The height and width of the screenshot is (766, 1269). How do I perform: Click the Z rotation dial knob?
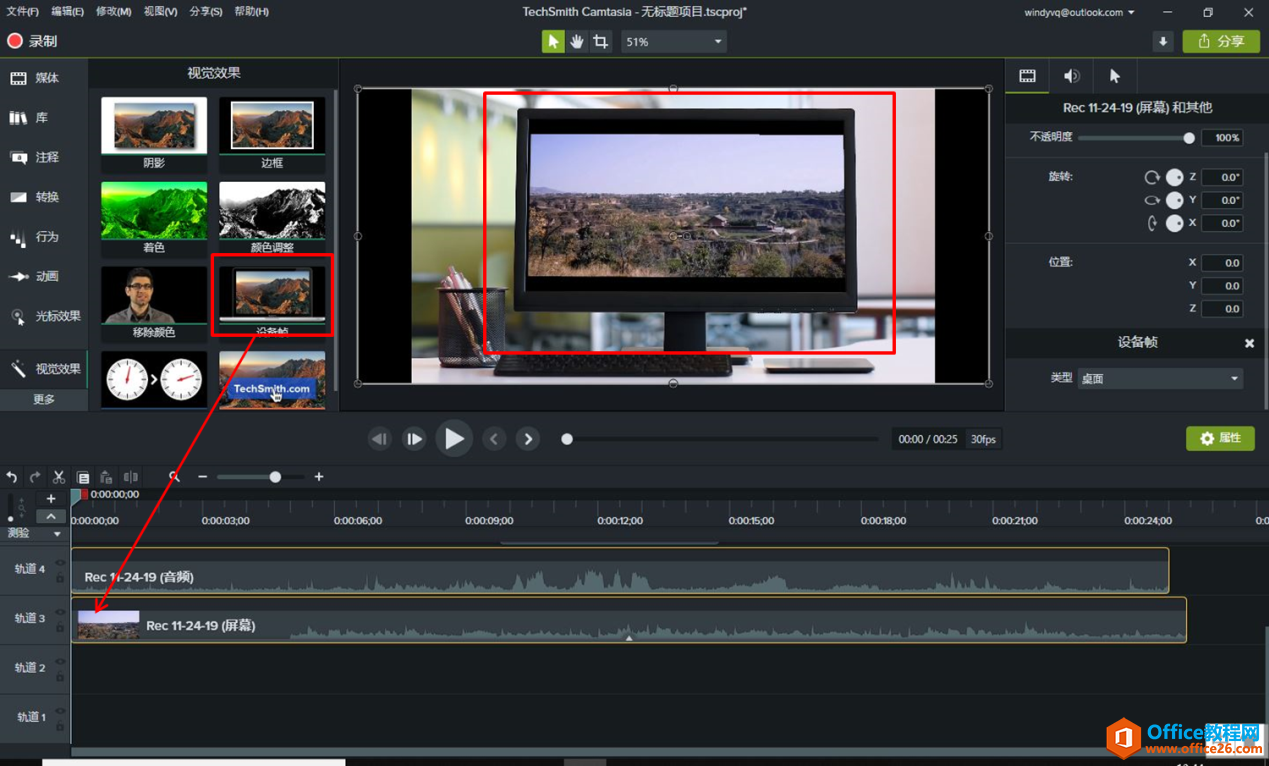click(x=1175, y=177)
